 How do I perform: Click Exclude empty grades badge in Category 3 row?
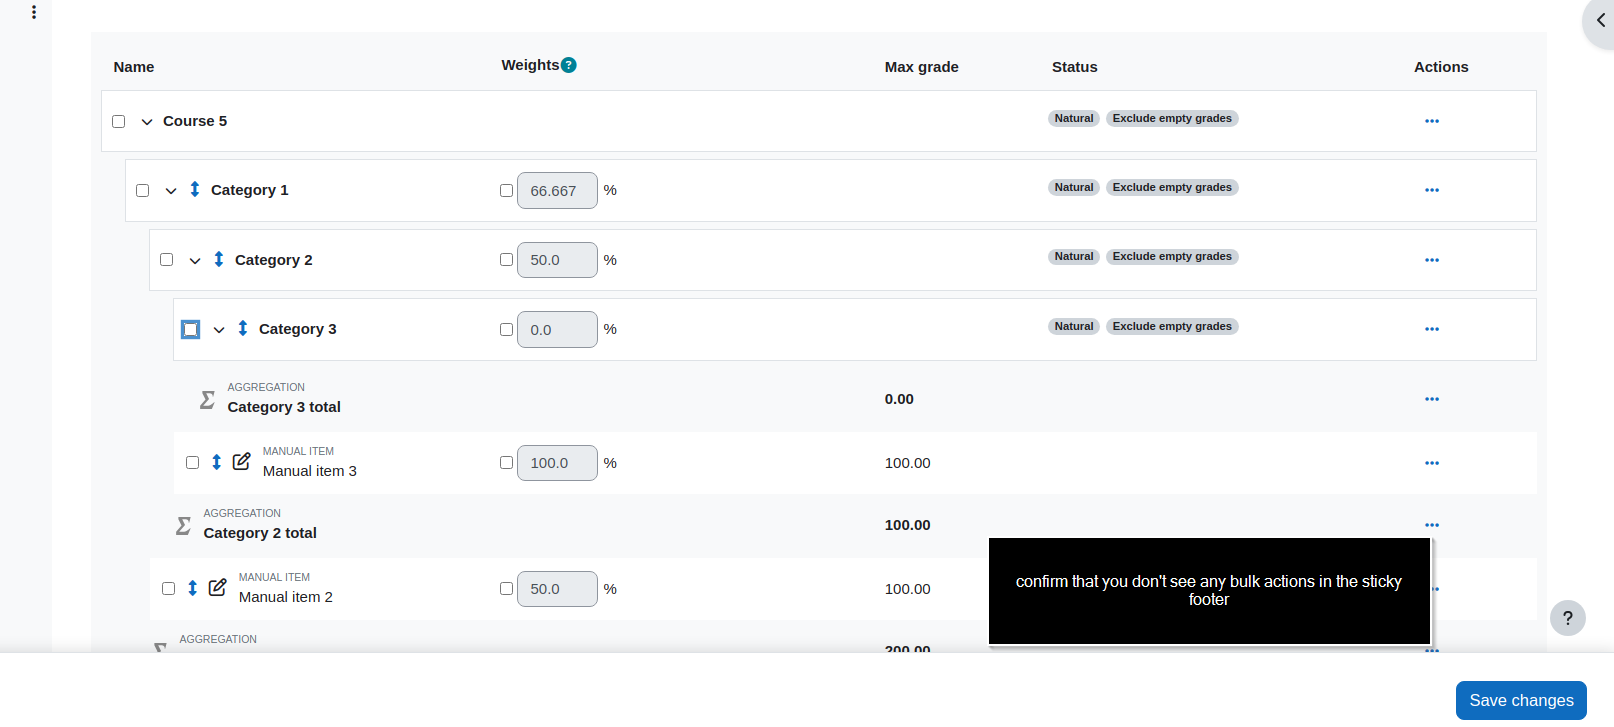[x=1172, y=326]
